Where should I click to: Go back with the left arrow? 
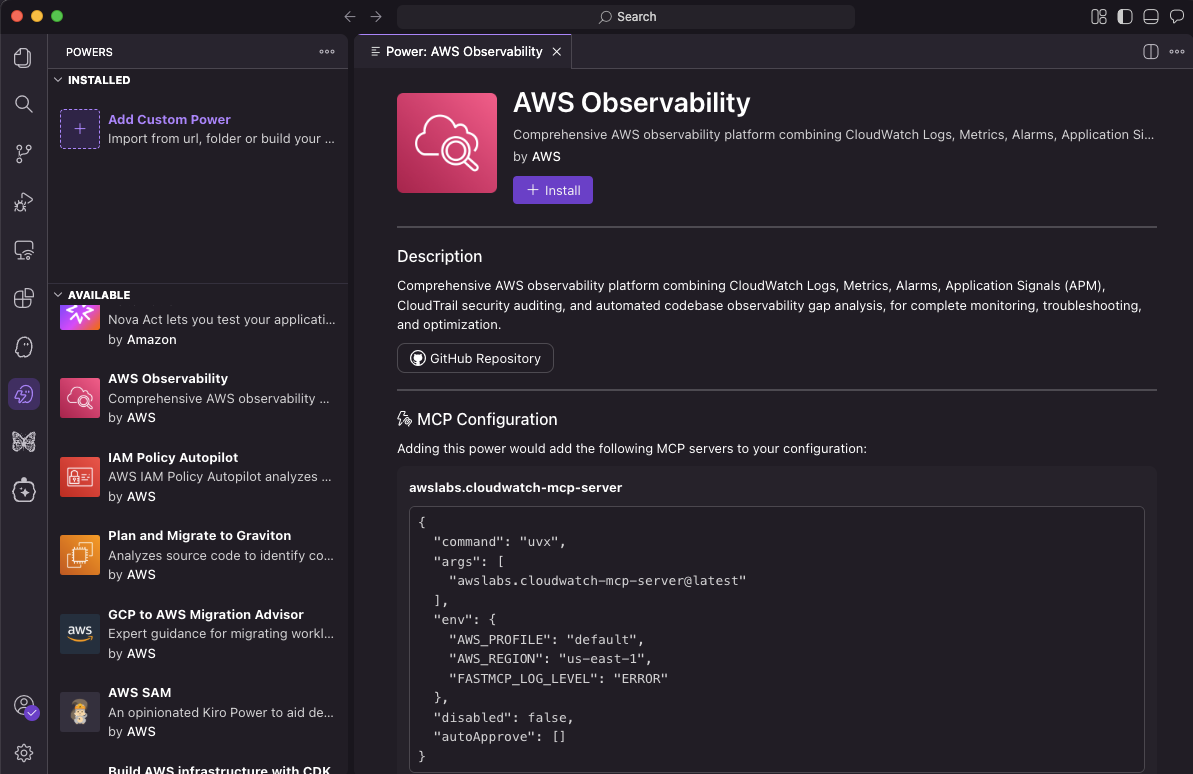pos(350,17)
